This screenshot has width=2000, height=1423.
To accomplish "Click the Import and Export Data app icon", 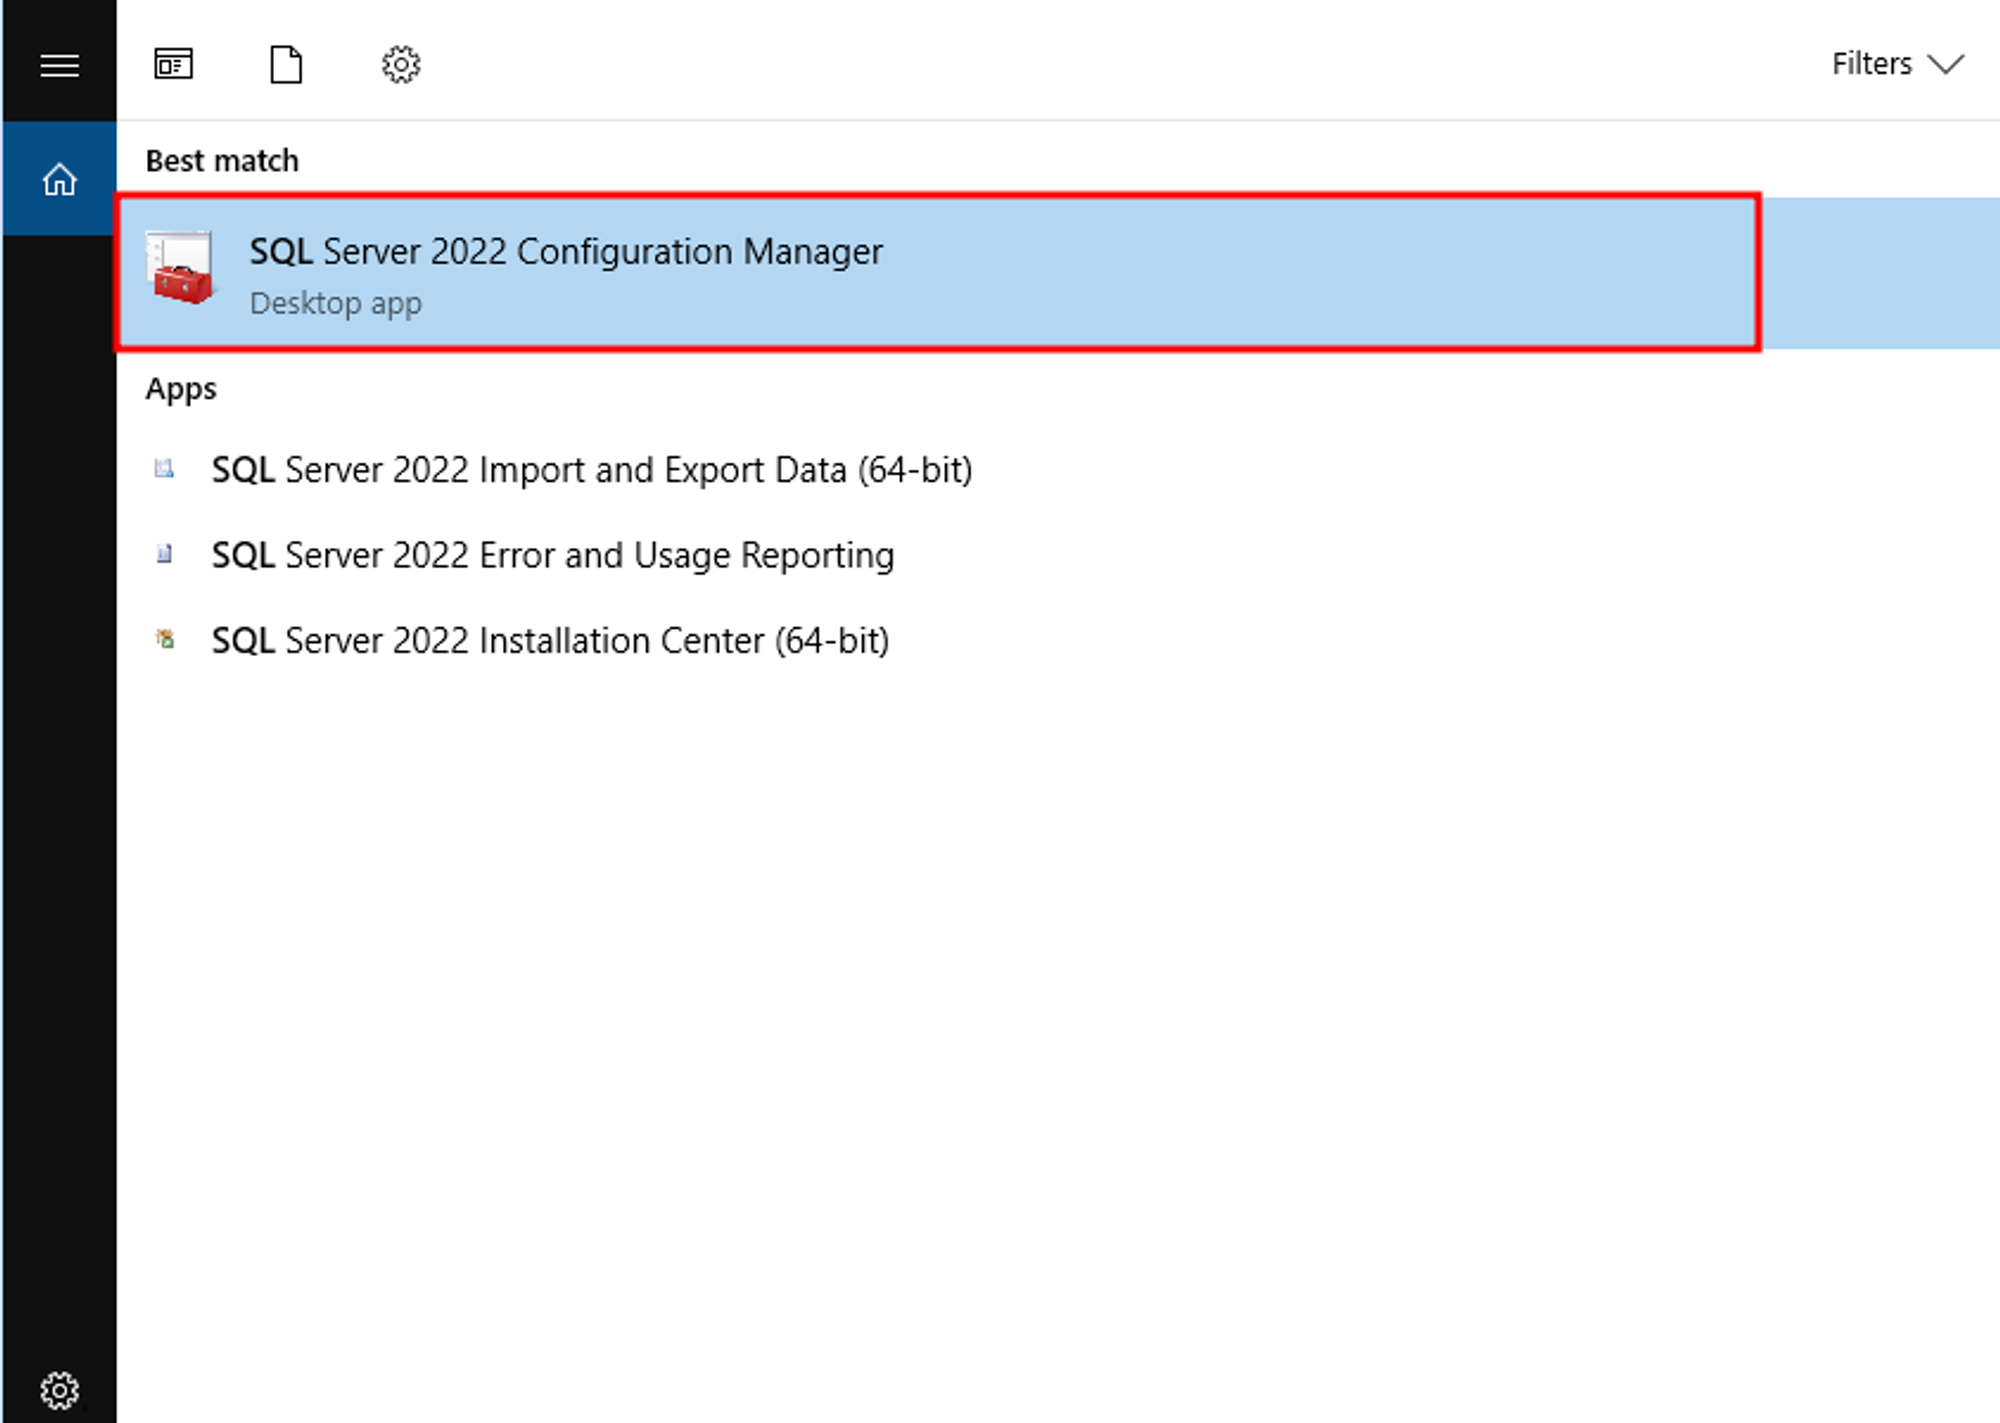I will (x=165, y=468).
